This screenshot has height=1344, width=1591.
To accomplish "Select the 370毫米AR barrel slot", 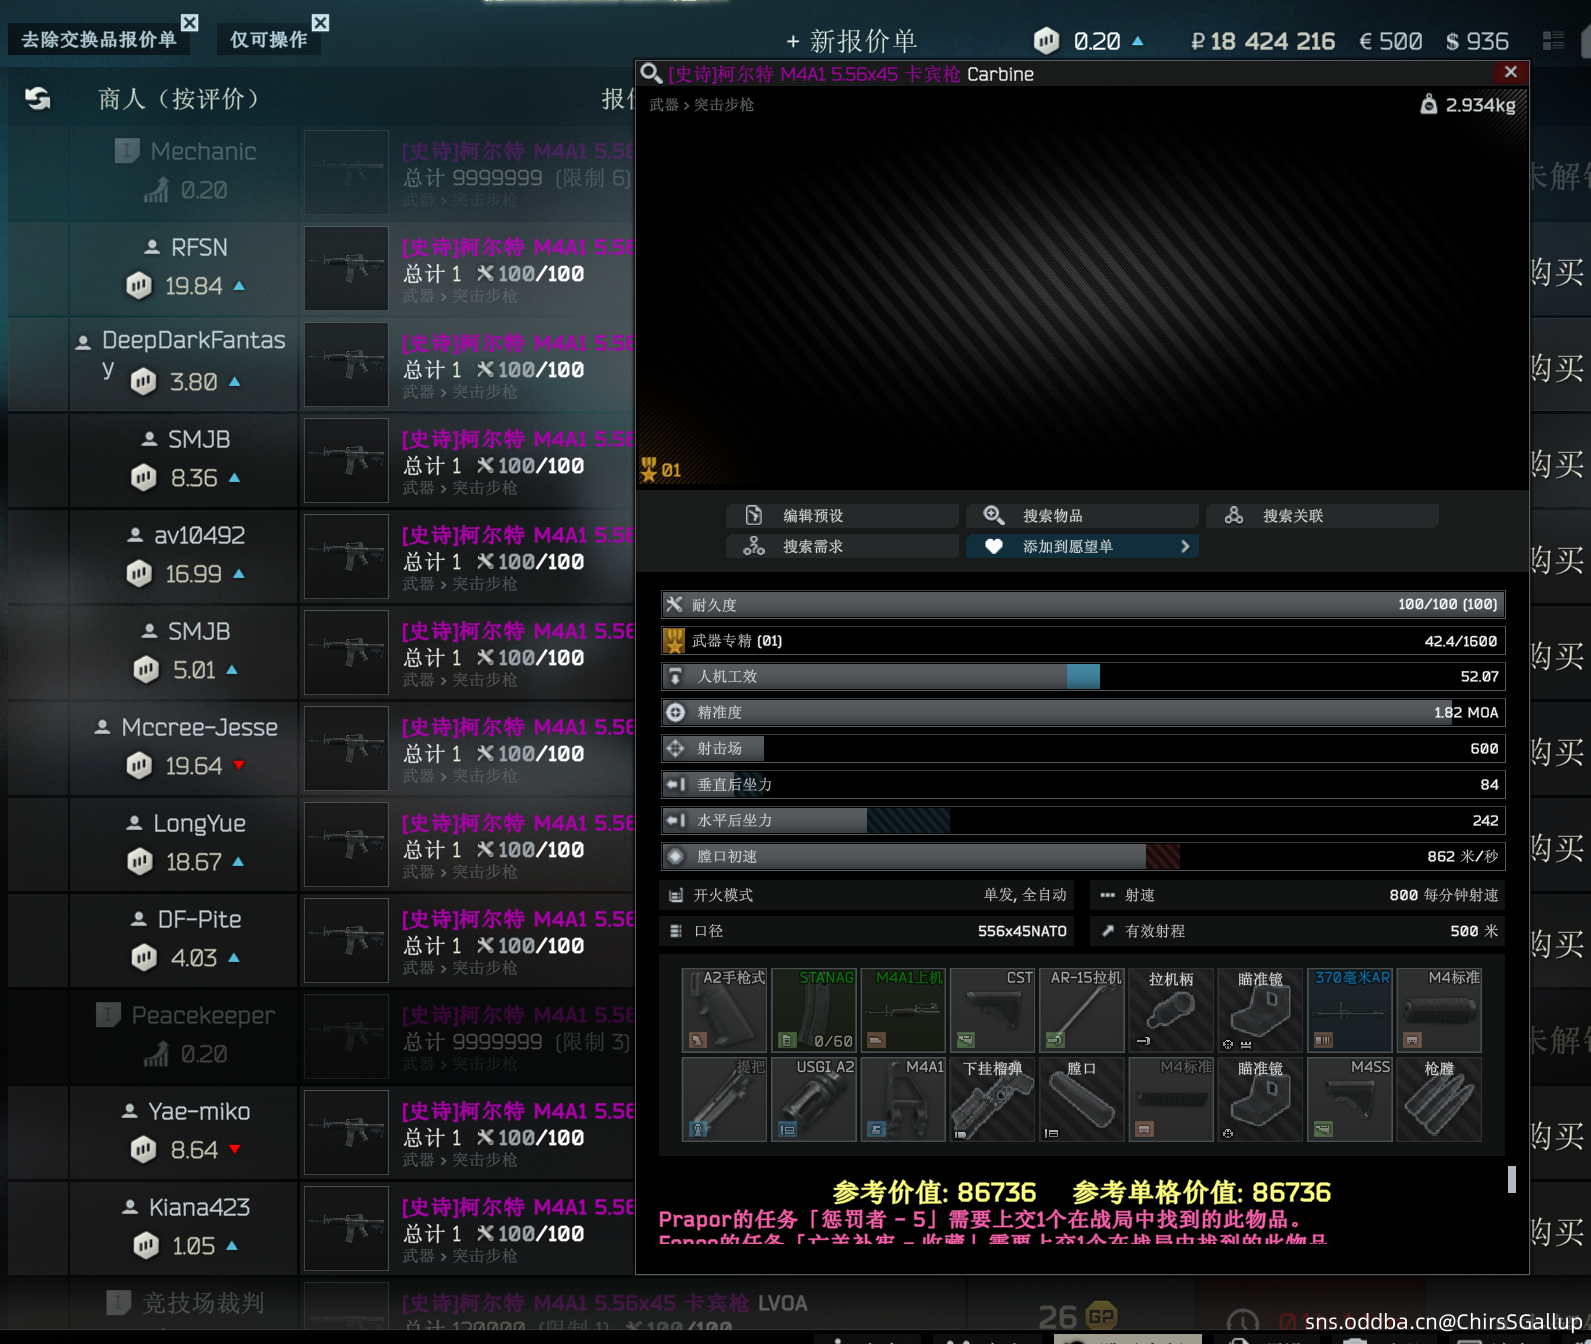I will pos(1350,1010).
